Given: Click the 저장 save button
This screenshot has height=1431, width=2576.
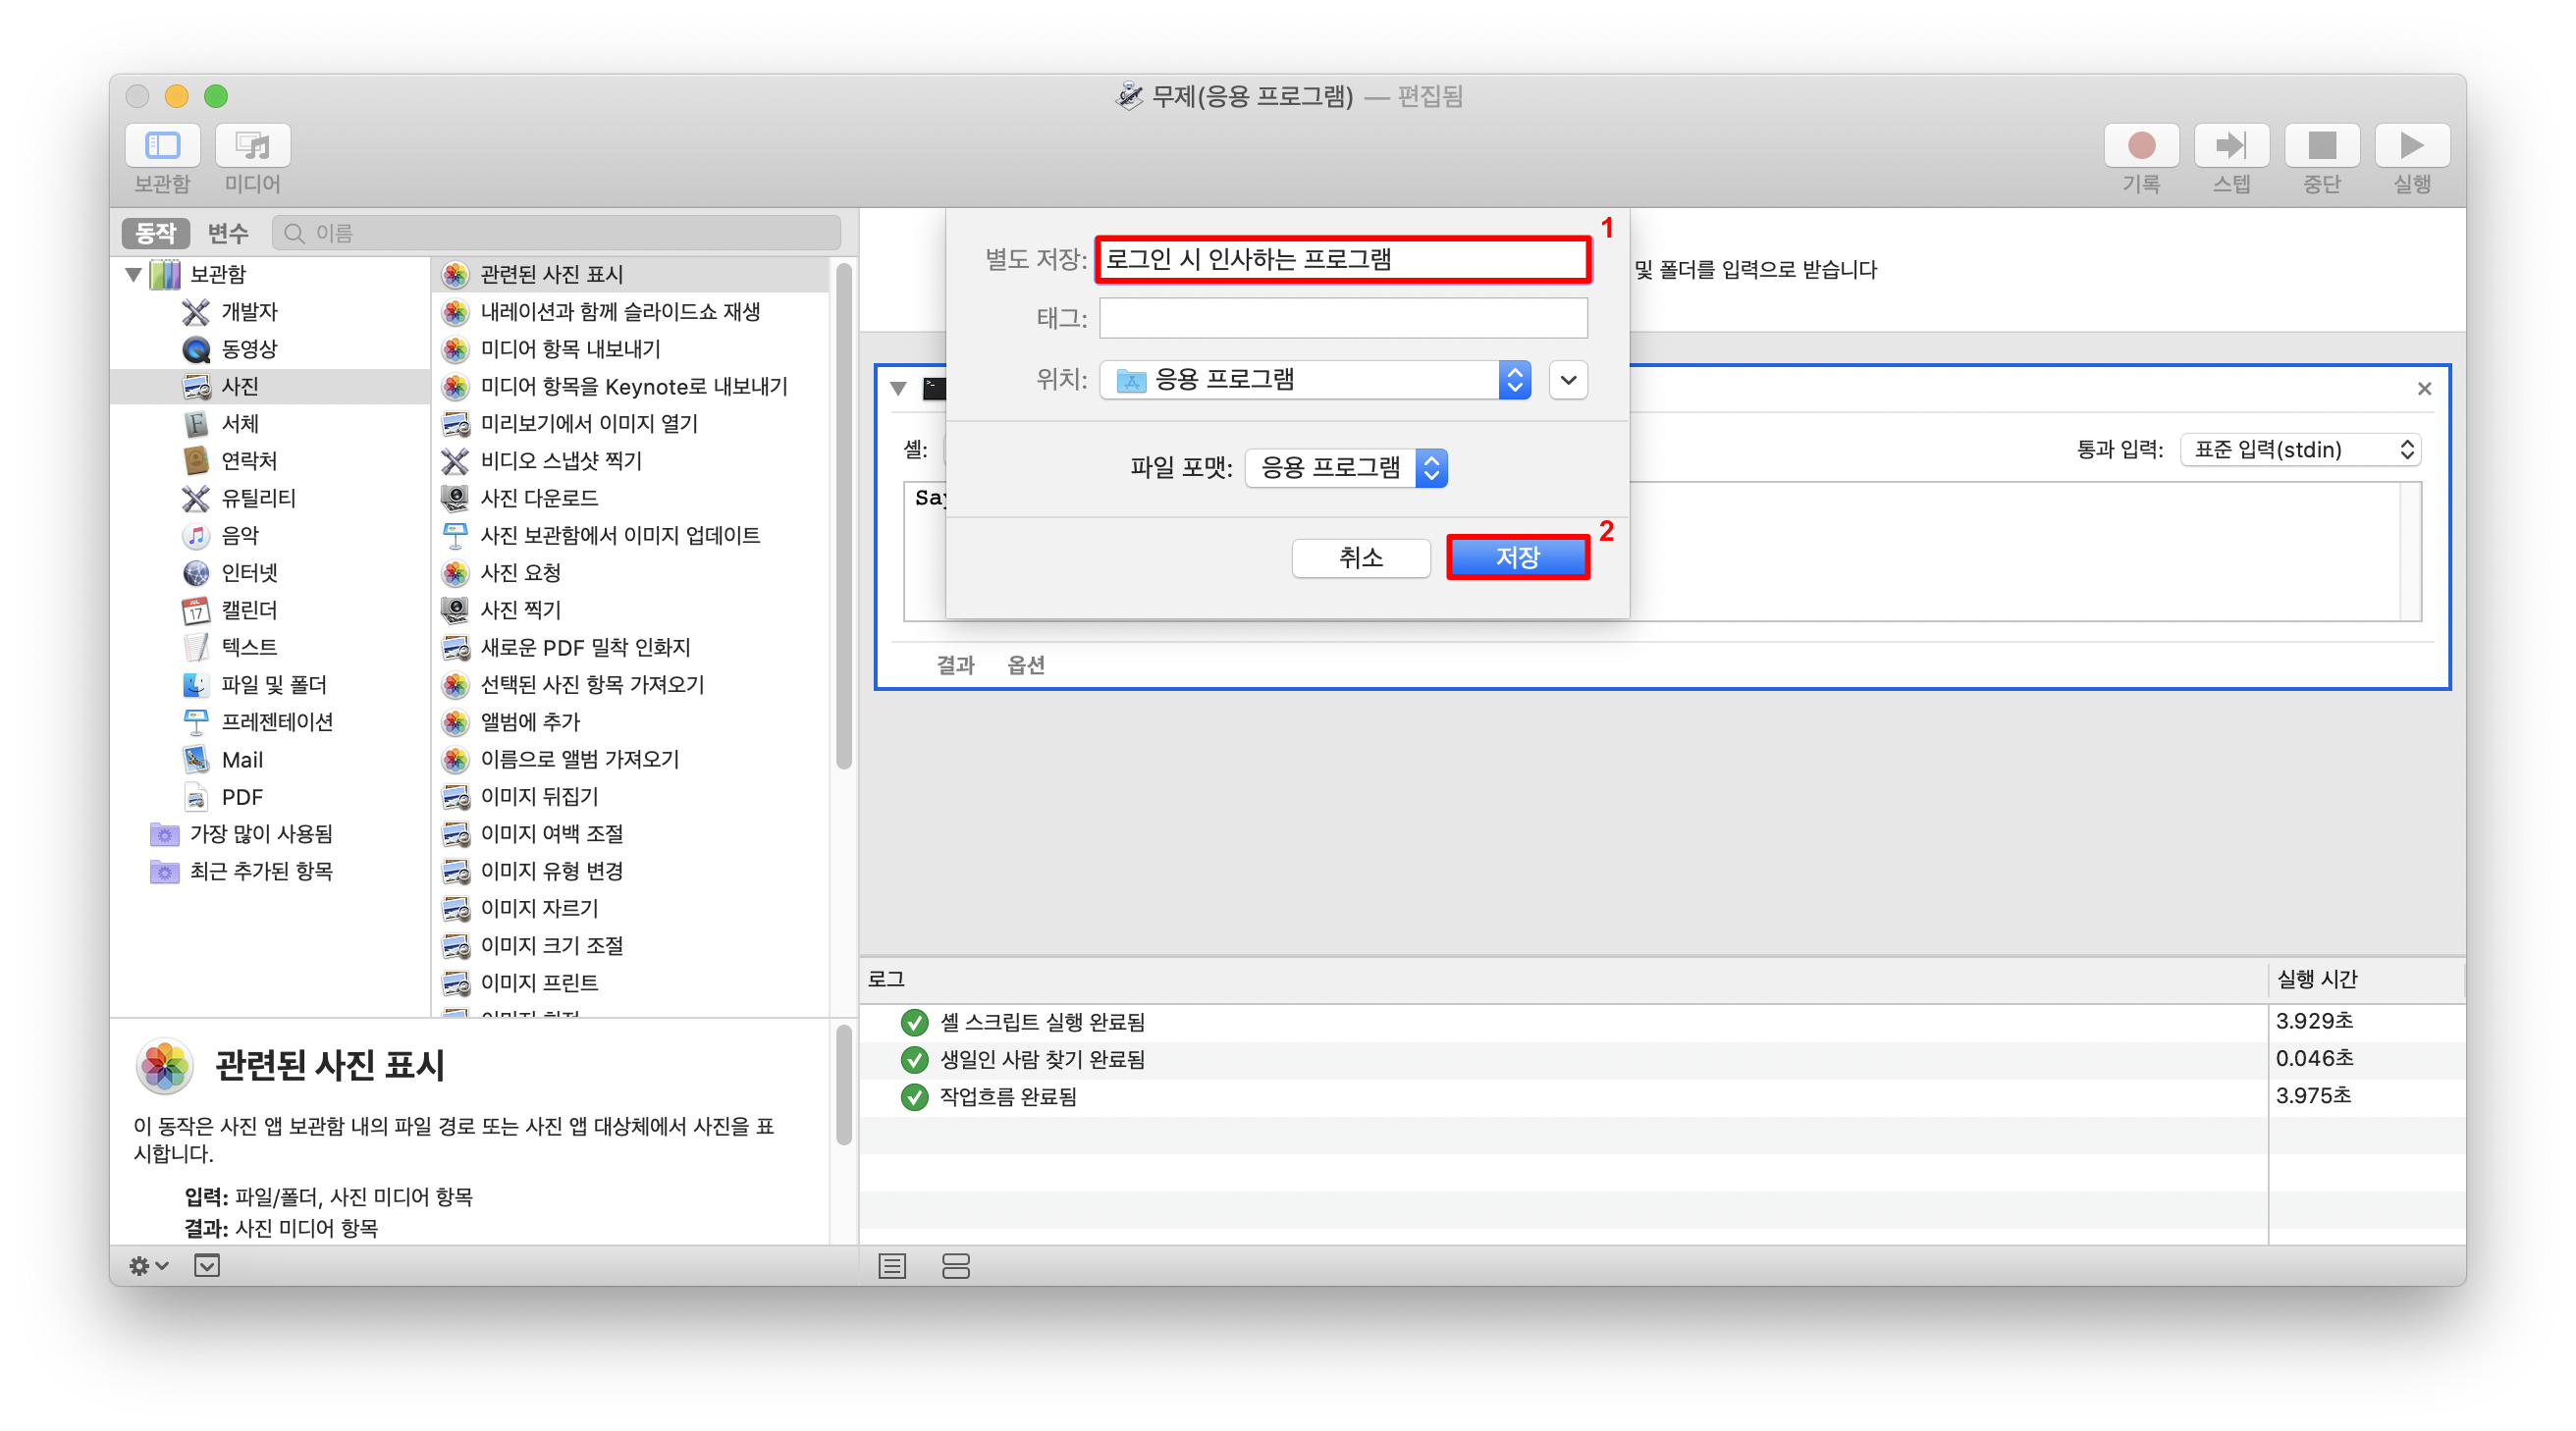Looking at the screenshot, I should (1516, 557).
